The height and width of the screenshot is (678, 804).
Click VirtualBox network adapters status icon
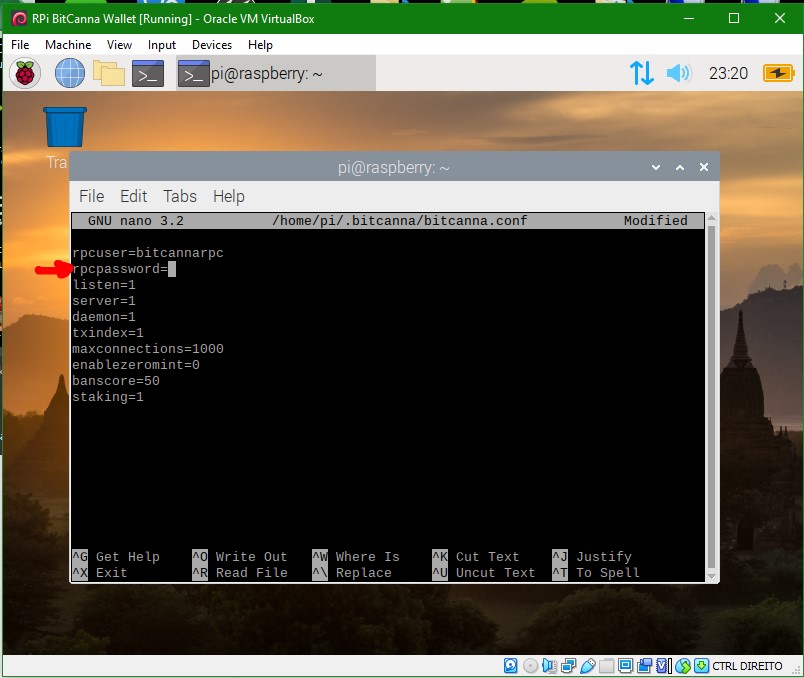click(568, 666)
